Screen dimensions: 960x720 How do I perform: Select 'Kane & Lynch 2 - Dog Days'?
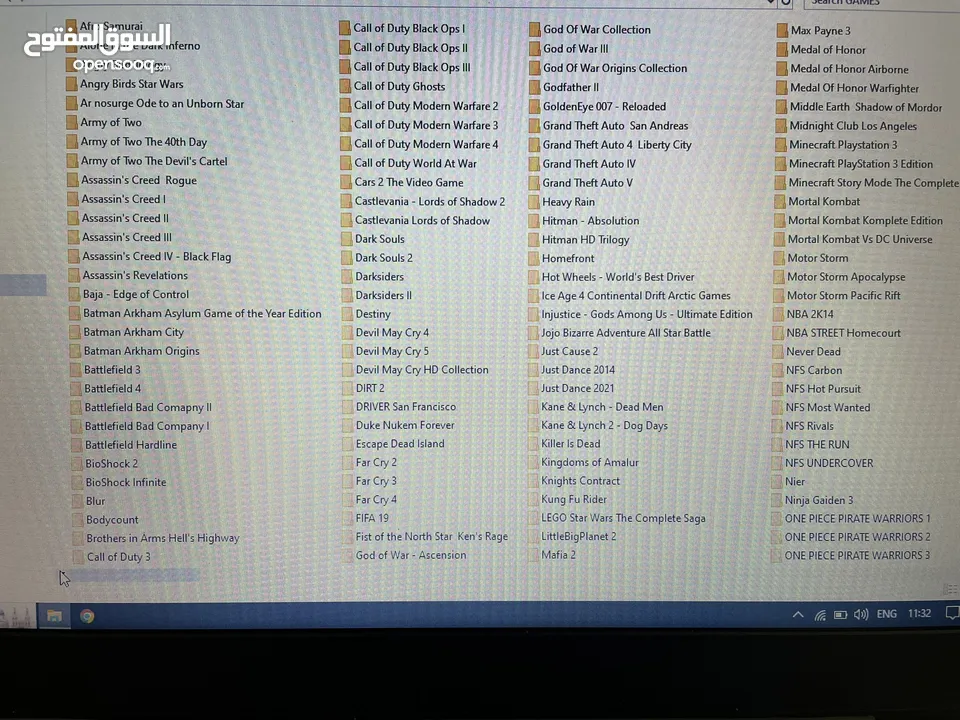604,426
